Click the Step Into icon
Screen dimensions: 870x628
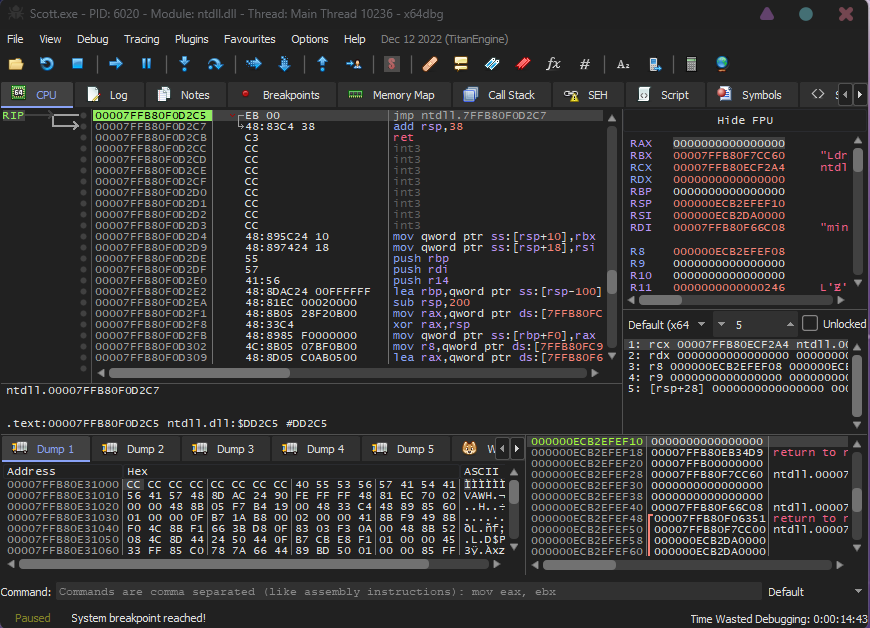(x=184, y=64)
